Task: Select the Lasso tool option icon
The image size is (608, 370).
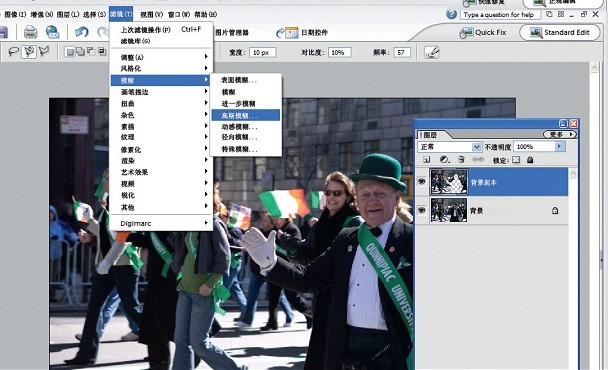Action: click(x=14, y=51)
